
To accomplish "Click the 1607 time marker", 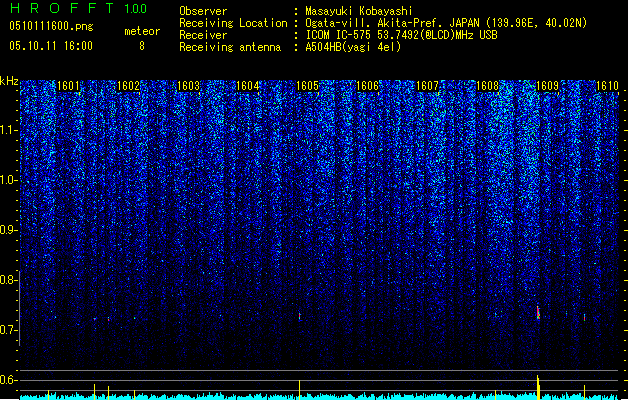I will 428,86.
